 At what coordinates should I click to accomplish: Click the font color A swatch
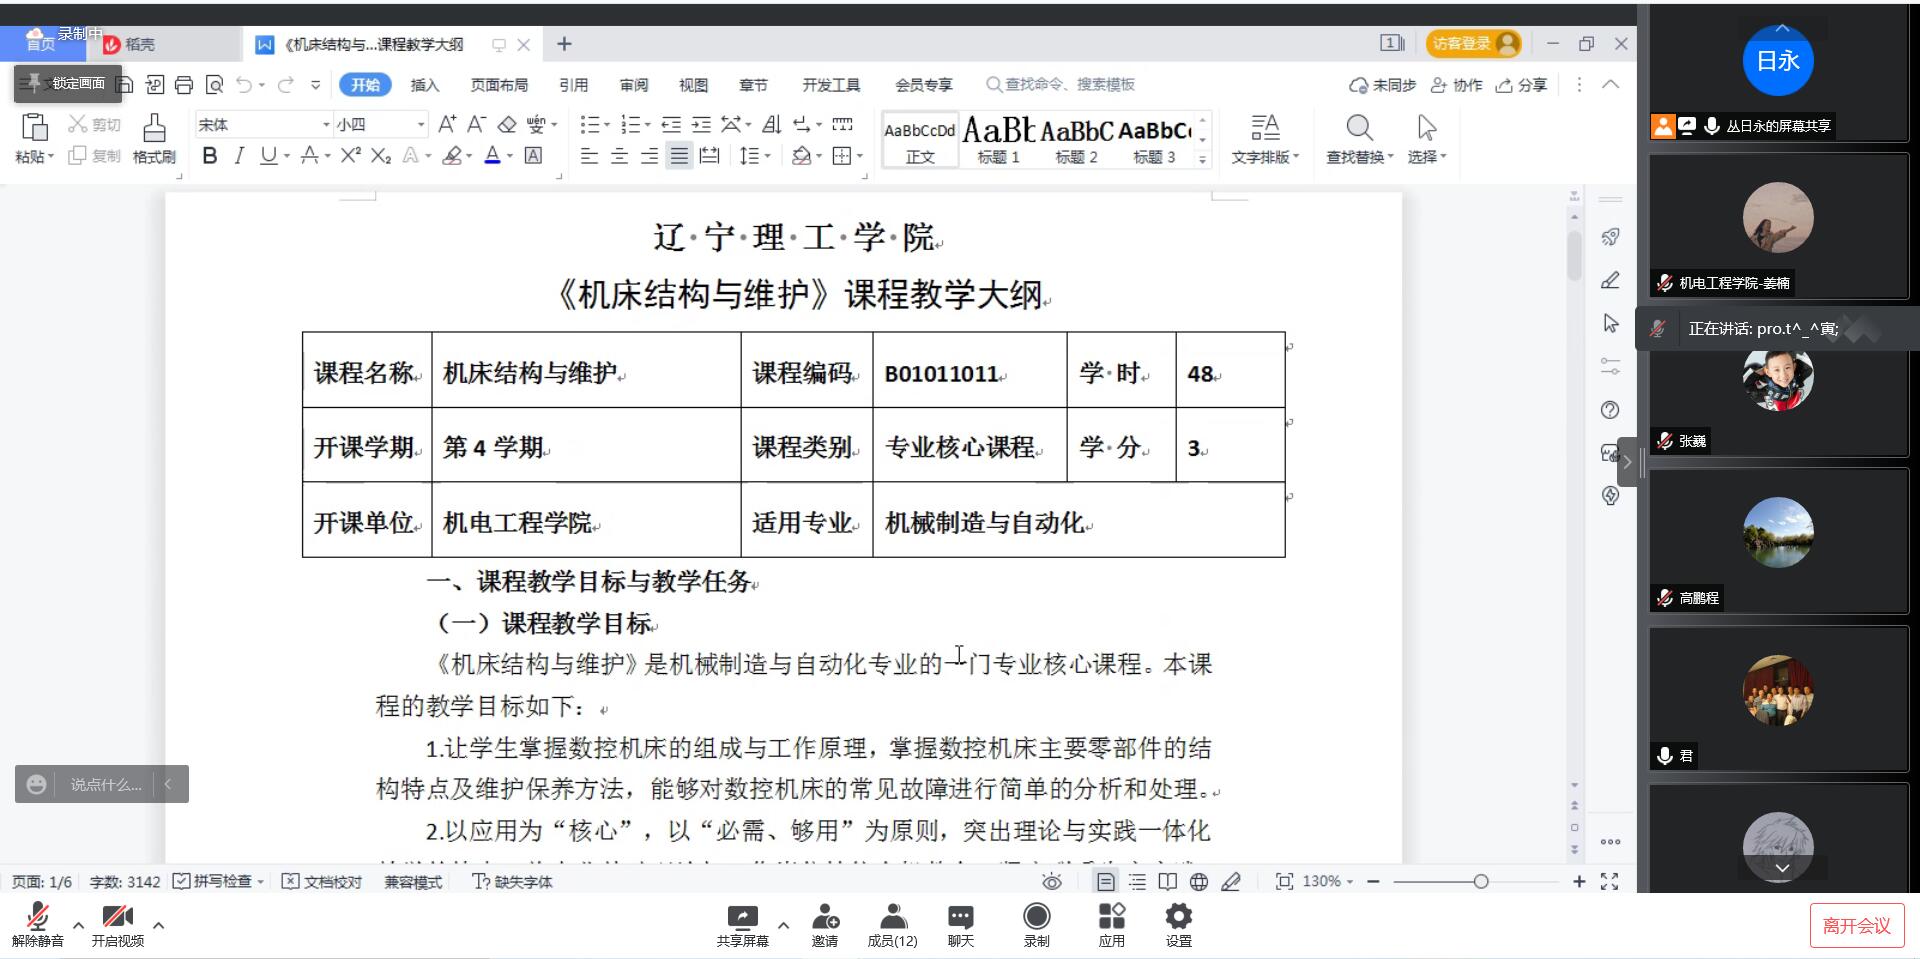(492, 155)
